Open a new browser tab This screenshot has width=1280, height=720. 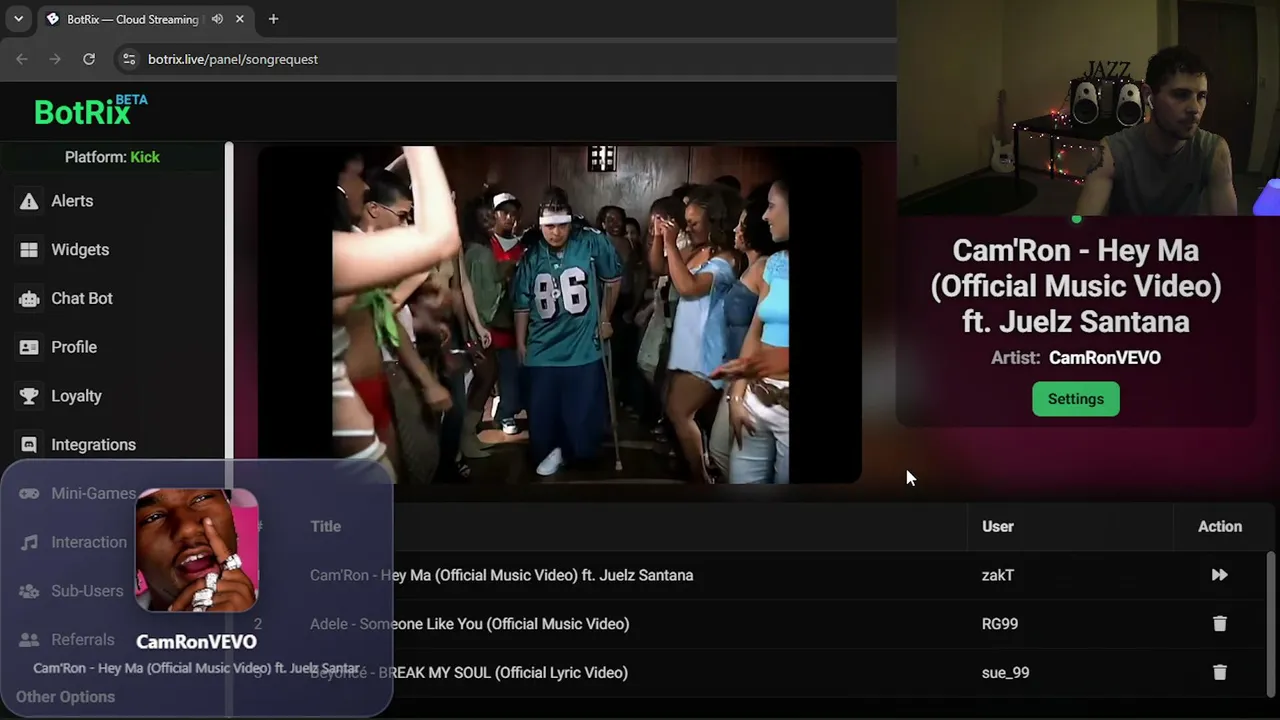pyautogui.click(x=273, y=19)
